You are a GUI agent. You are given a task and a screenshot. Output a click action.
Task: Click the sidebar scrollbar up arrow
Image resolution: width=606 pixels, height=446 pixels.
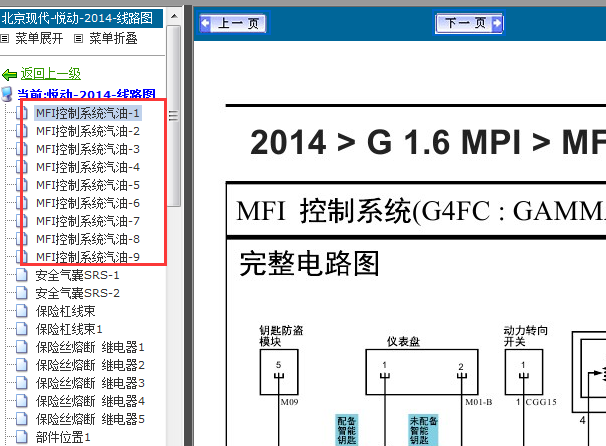click(174, 16)
